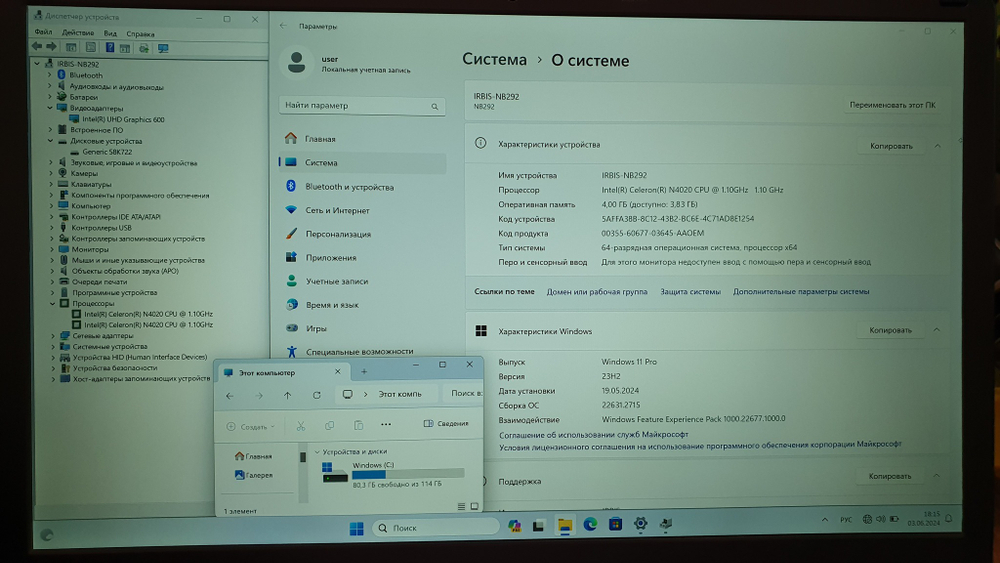Click the Explorer up arrow
The image size is (1000, 563).
(288, 395)
